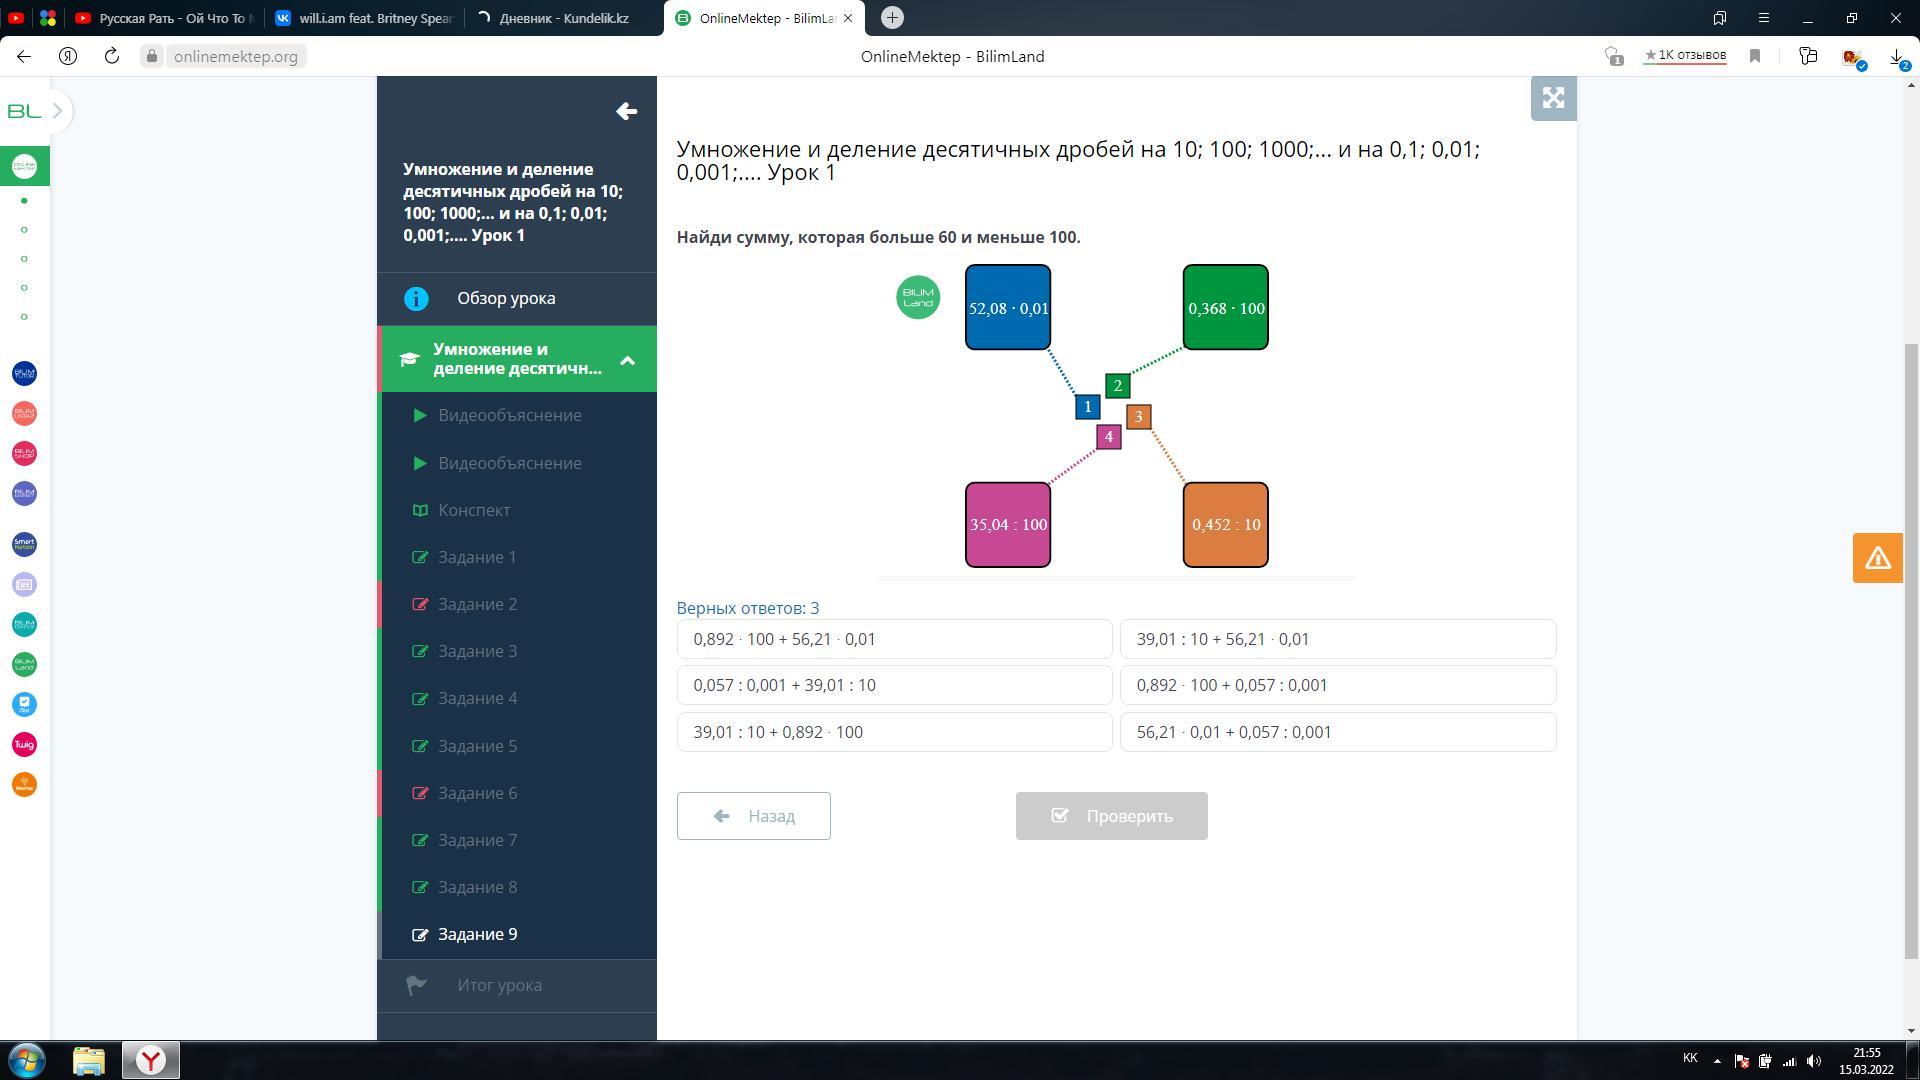Expand the BL left sidebar arrow
Viewport: 1920px width, 1080px height.
[57, 111]
